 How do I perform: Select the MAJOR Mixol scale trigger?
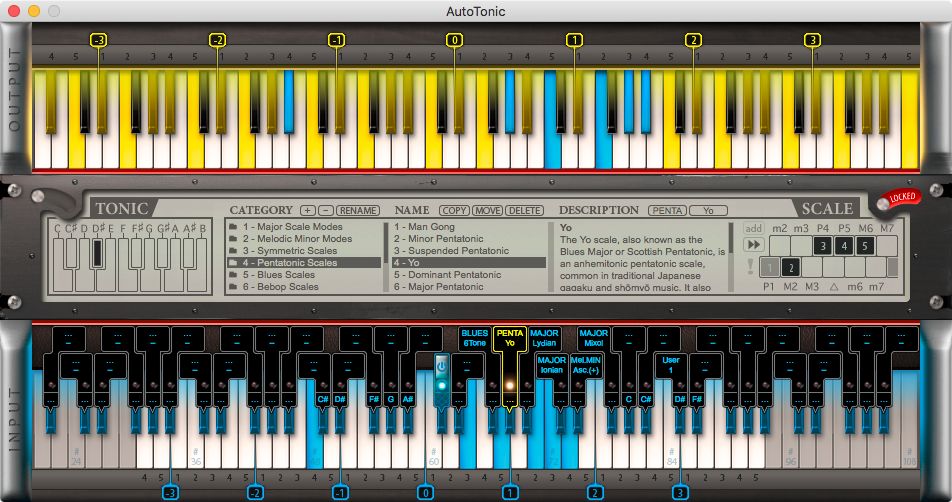pyautogui.click(x=593, y=338)
